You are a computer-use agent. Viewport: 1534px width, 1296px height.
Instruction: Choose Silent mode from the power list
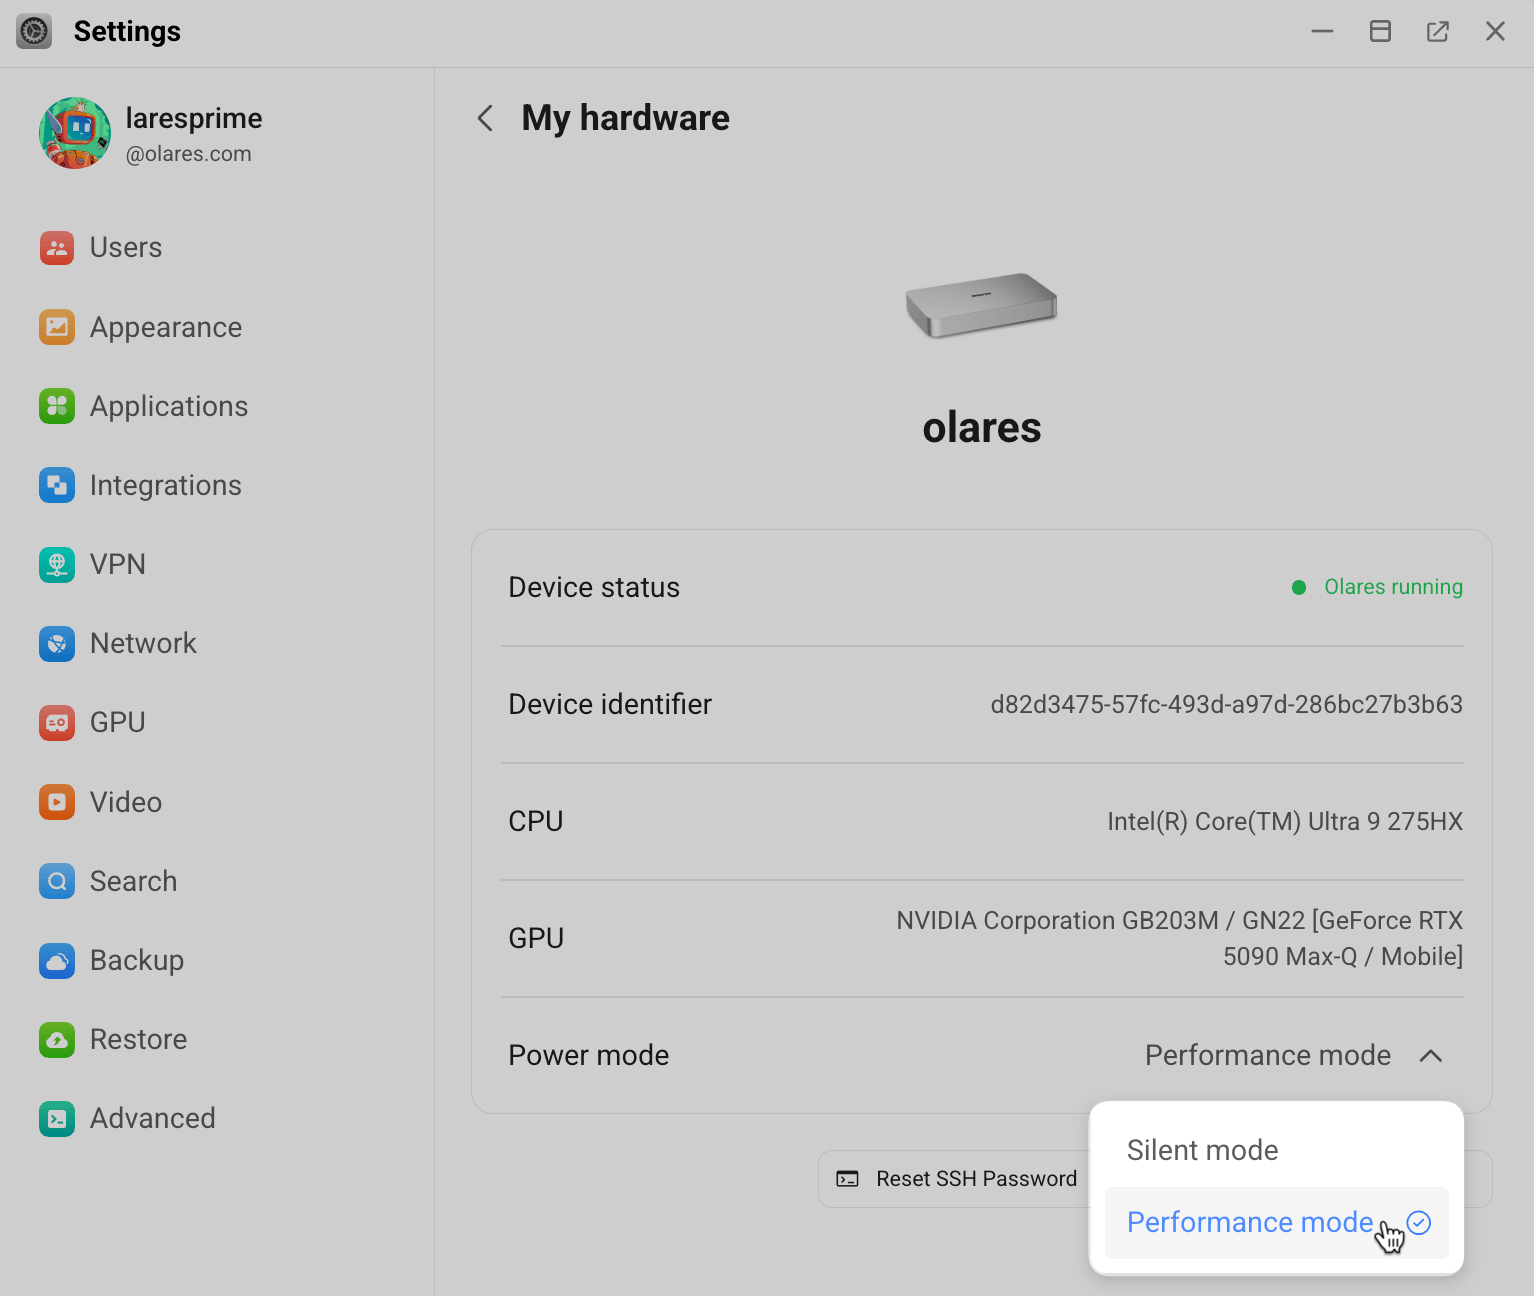click(x=1202, y=1150)
